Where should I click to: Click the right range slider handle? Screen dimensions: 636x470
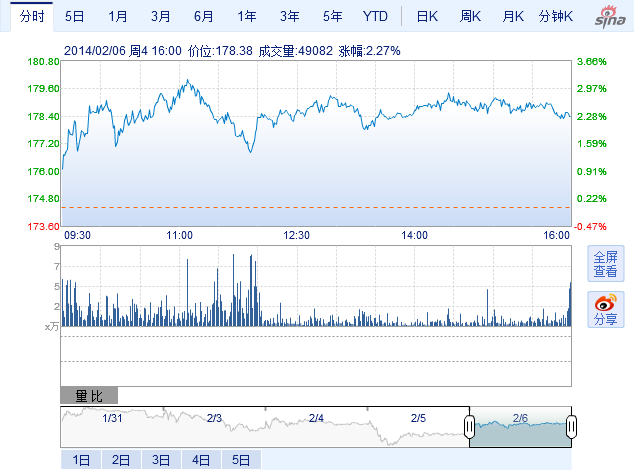click(x=571, y=427)
